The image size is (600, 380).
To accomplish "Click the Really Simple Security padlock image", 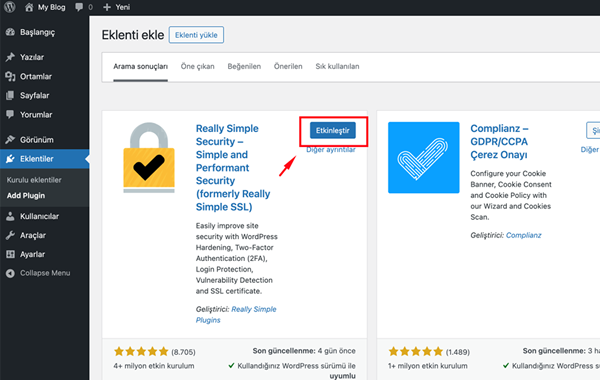I will [149, 158].
